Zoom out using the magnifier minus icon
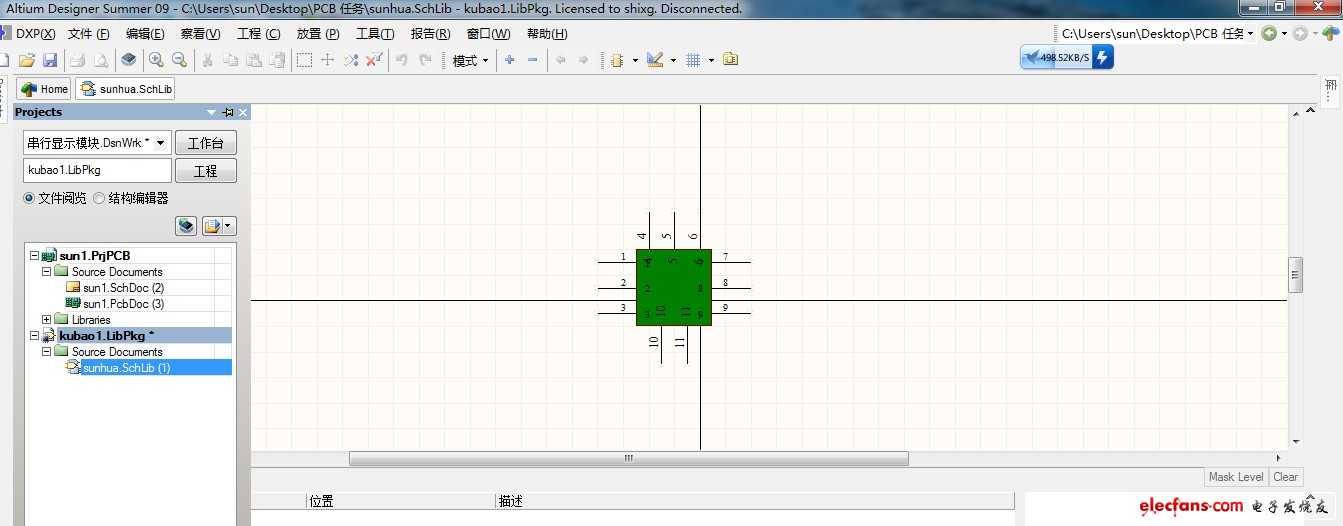Image resolution: width=1343 pixels, height=526 pixels. (179, 60)
